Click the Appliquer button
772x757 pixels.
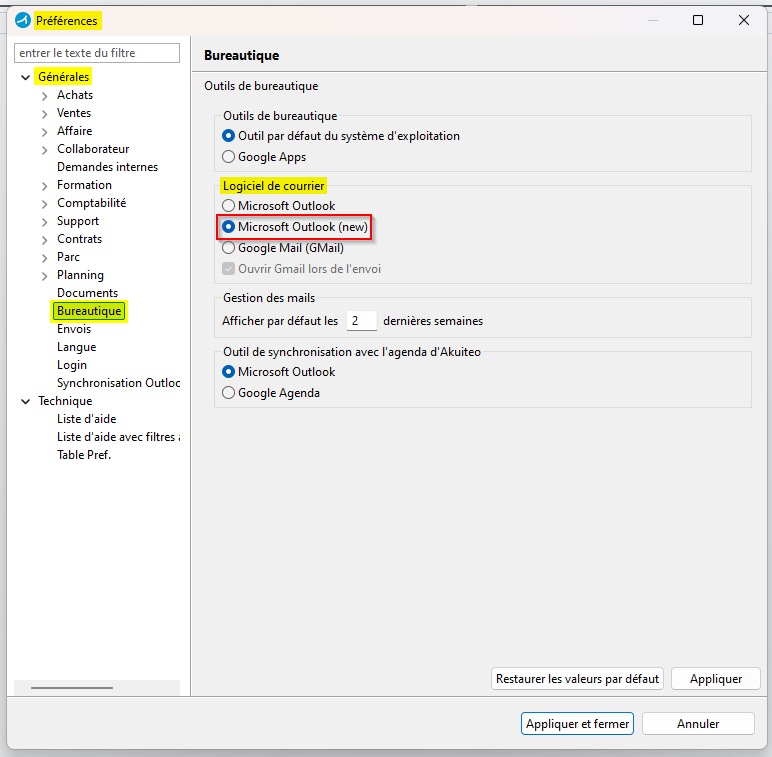(x=715, y=679)
